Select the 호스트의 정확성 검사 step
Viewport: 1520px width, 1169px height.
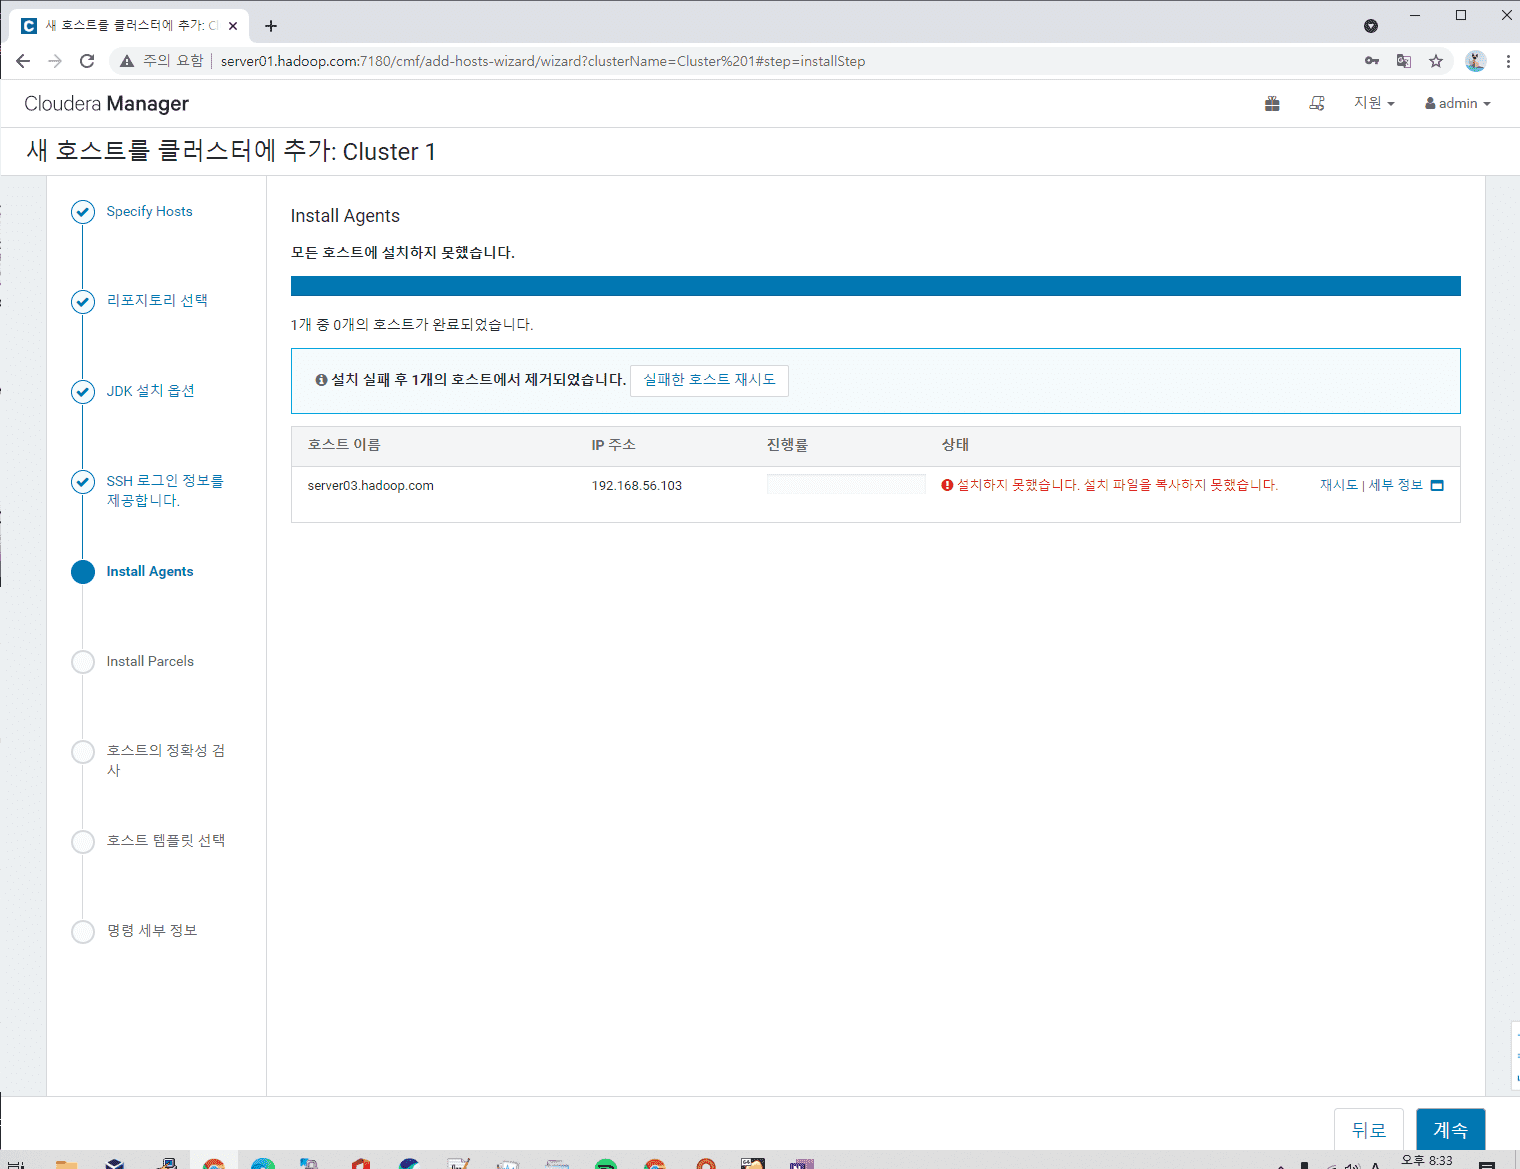pyautogui.click(x=166, y=760)
